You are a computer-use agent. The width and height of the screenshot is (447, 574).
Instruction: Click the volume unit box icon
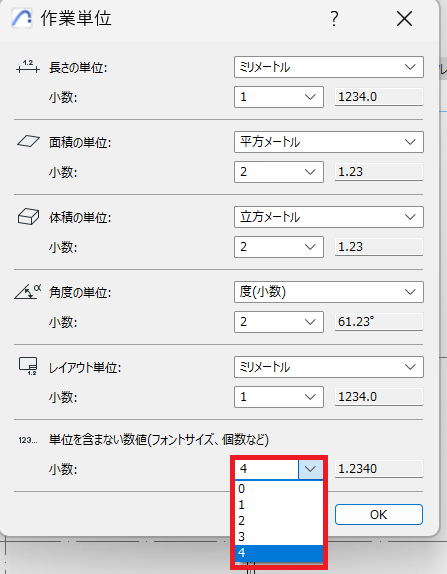click(x=28, y=216)
